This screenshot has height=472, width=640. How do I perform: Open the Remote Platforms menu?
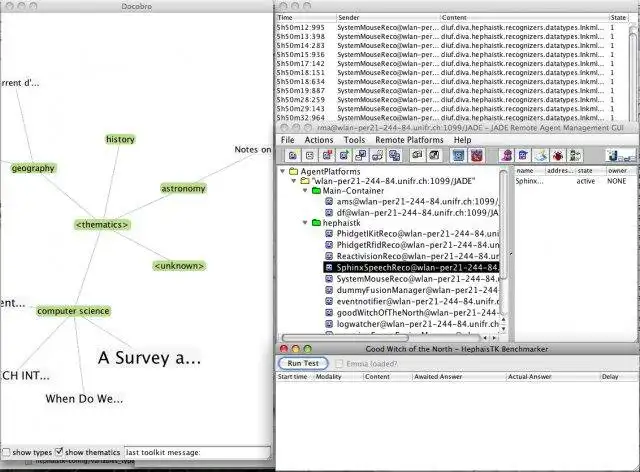[x=409, y=140]
